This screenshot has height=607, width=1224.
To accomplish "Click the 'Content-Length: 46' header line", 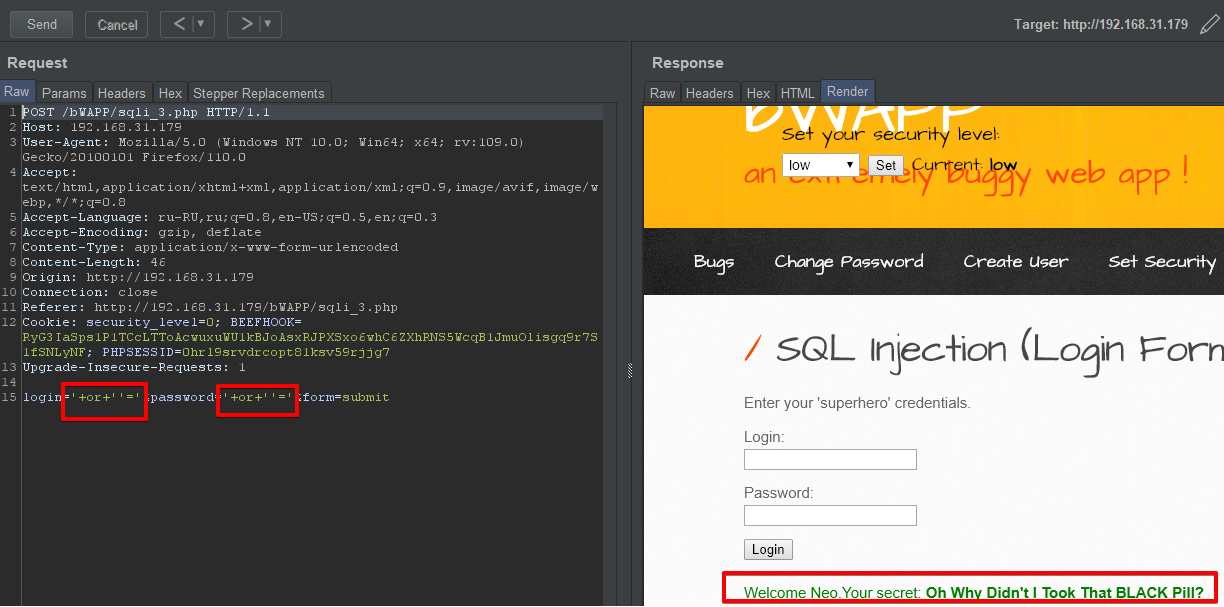I will 94,262.
